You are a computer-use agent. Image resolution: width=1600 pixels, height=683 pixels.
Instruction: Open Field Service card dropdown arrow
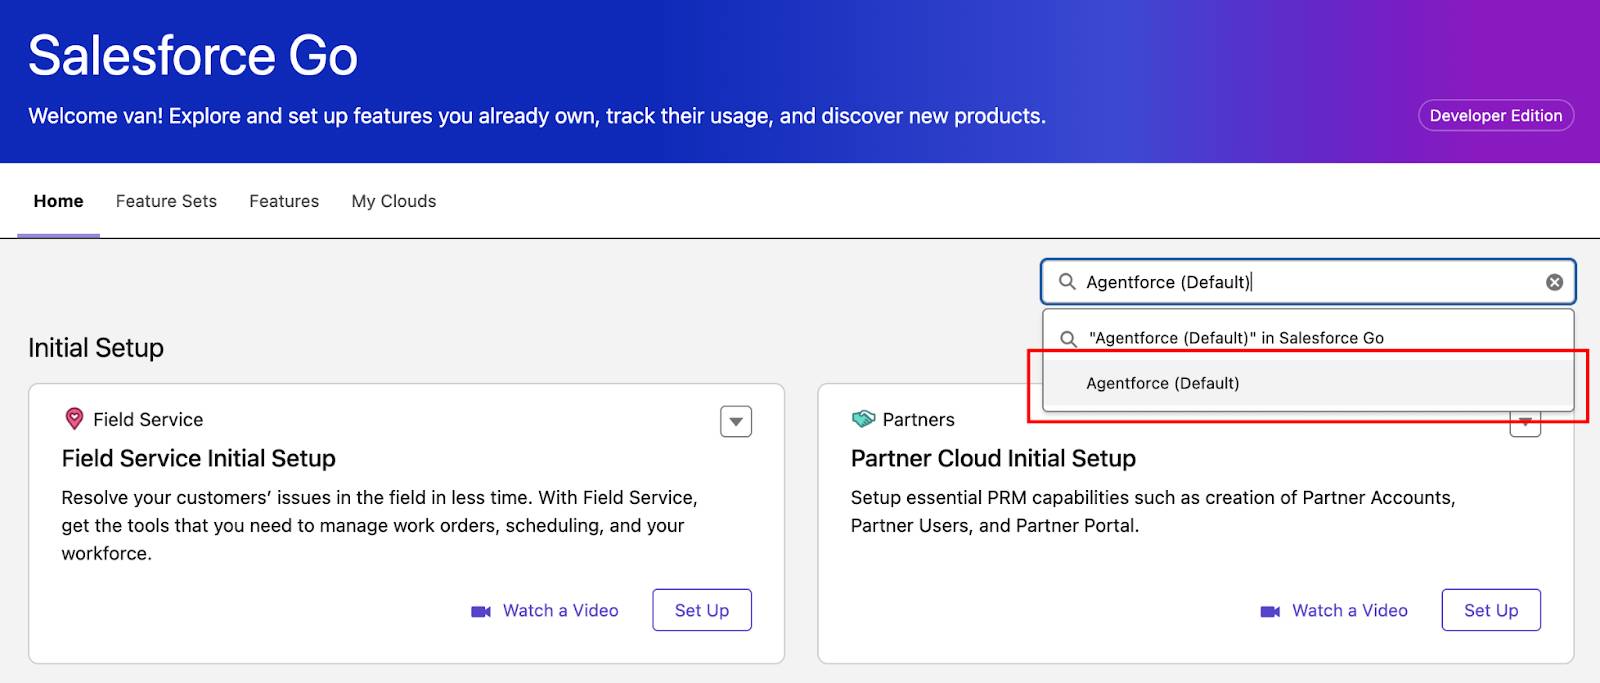coord(736,422)
